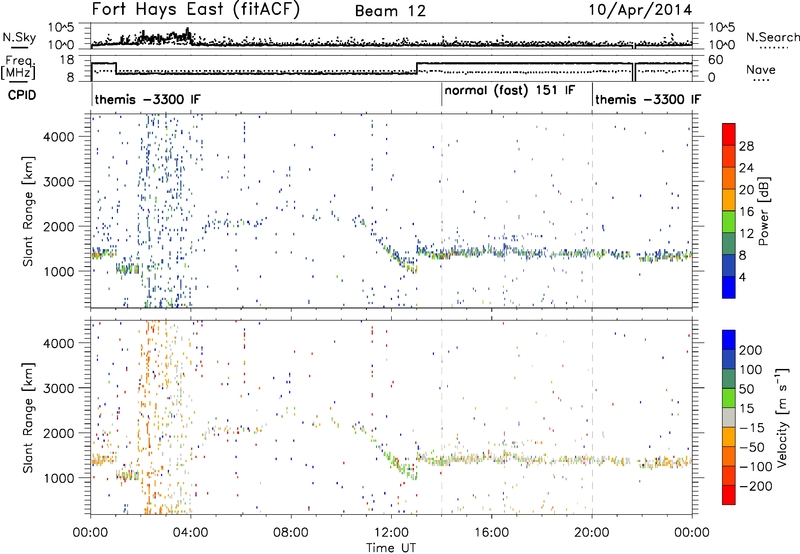Click the 'Fort Hays East (fitACF)' title
The height and width of the screenshot is (554, 800).
[196, 10]
